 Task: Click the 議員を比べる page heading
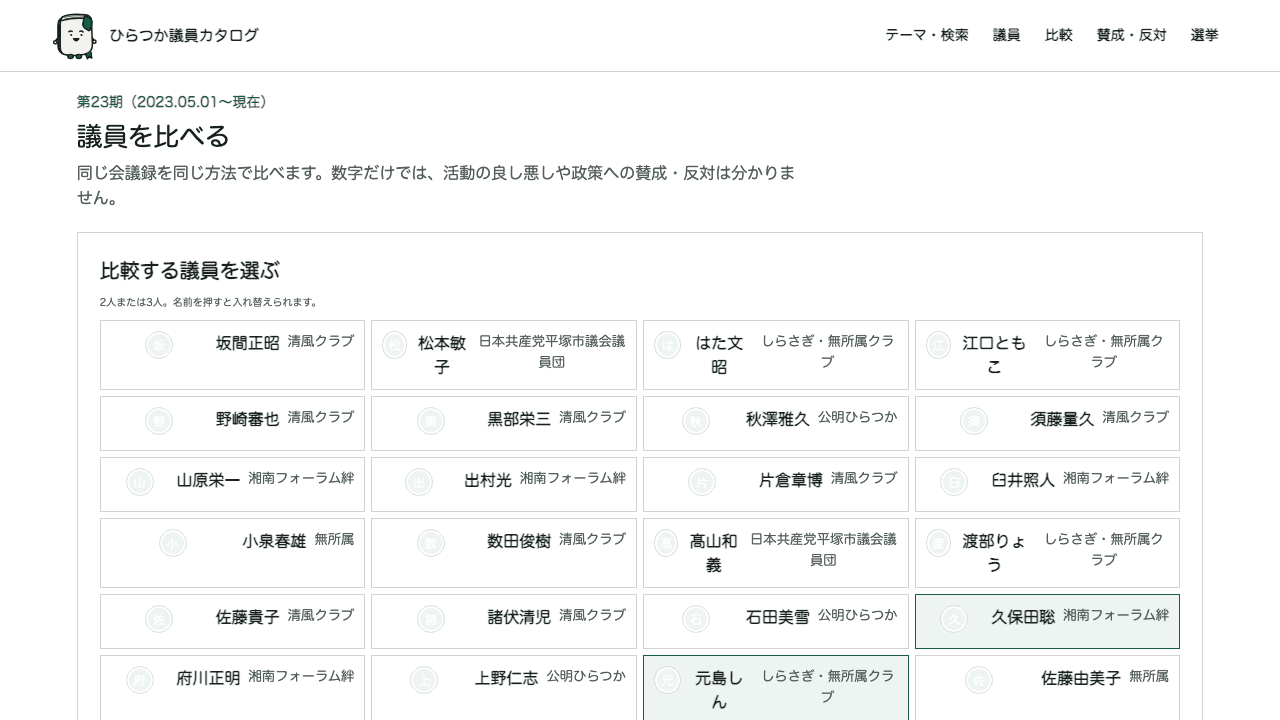coord(154,136)
